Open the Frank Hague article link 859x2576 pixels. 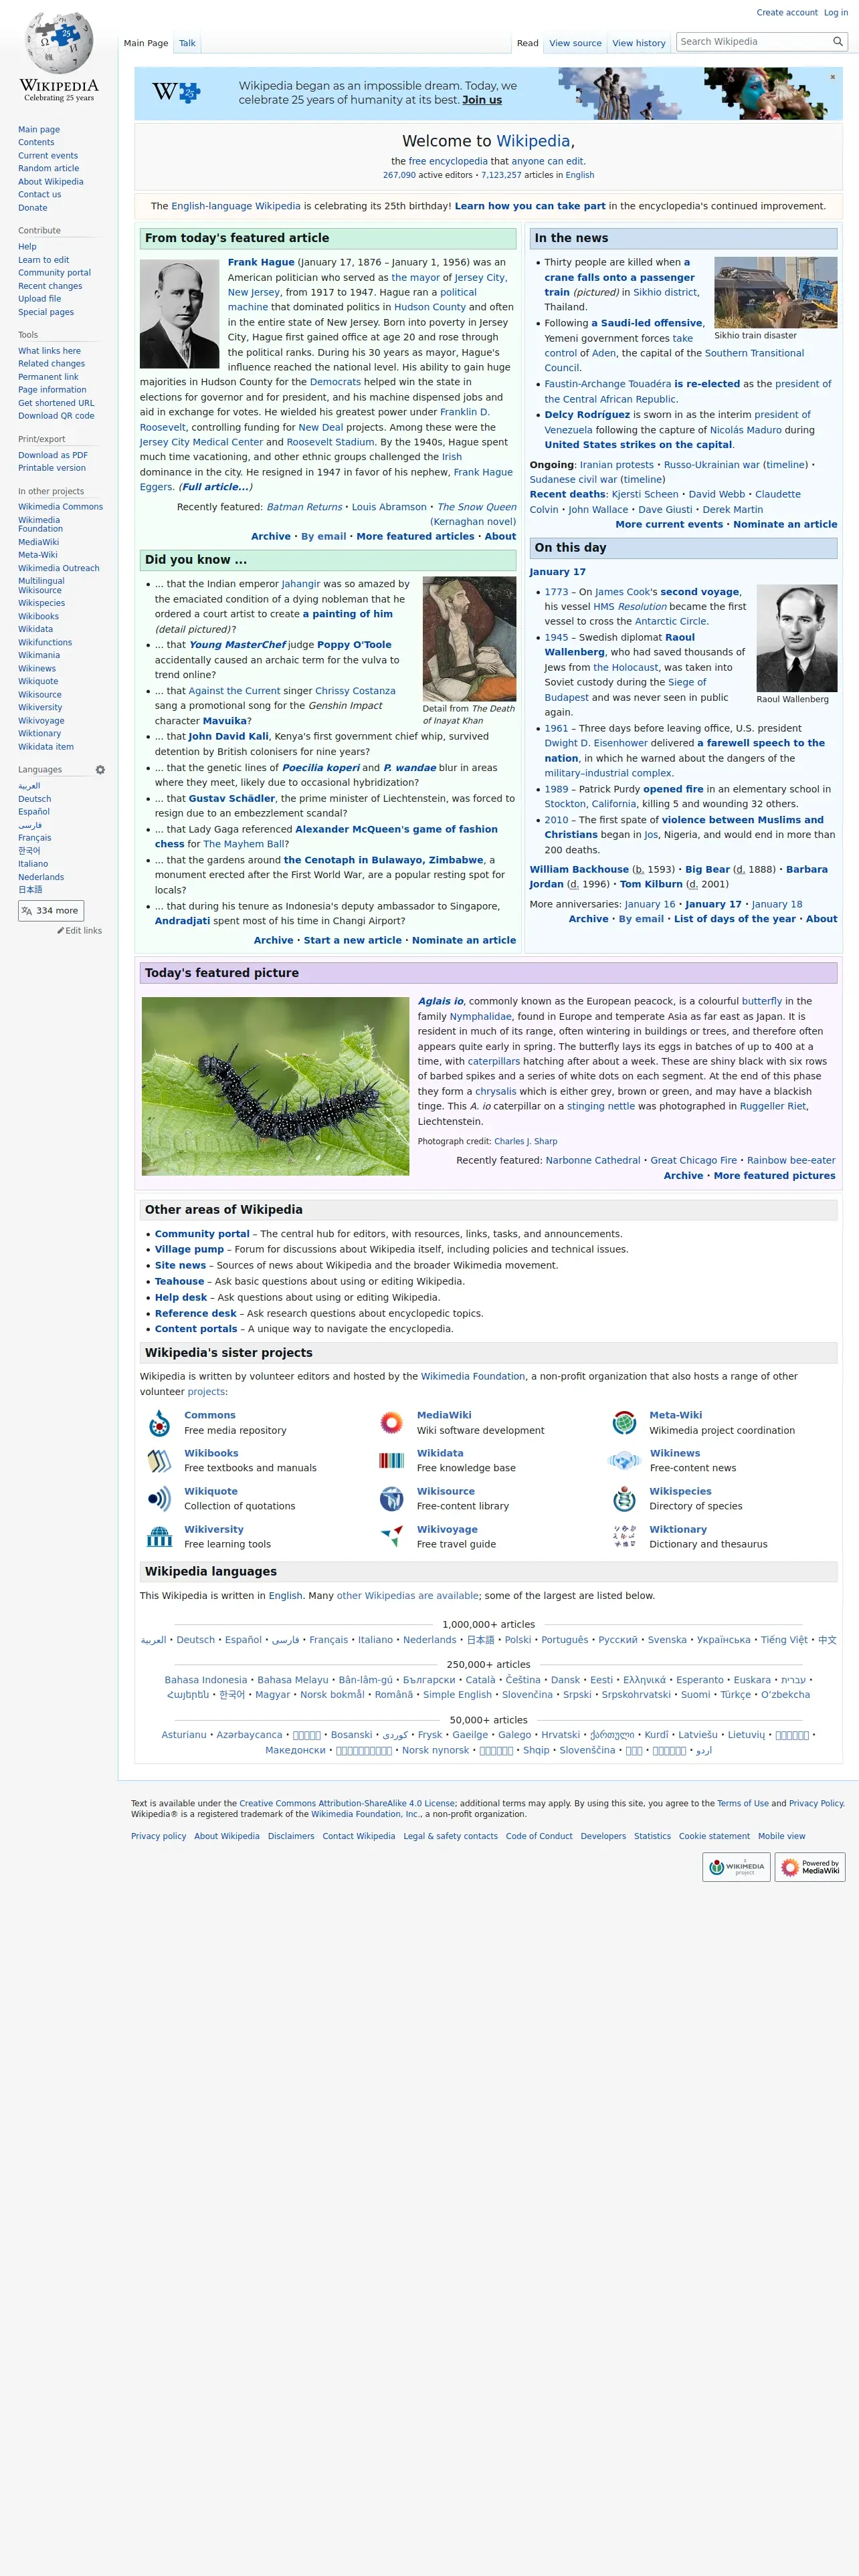261,262
